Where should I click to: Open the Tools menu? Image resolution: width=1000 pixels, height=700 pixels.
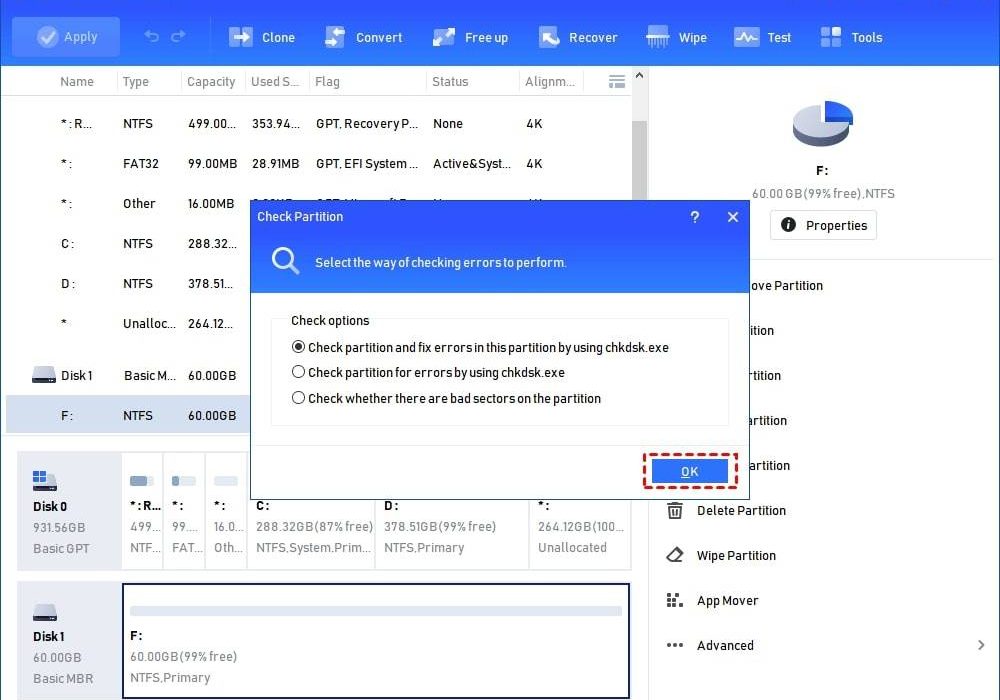[851, 38]
